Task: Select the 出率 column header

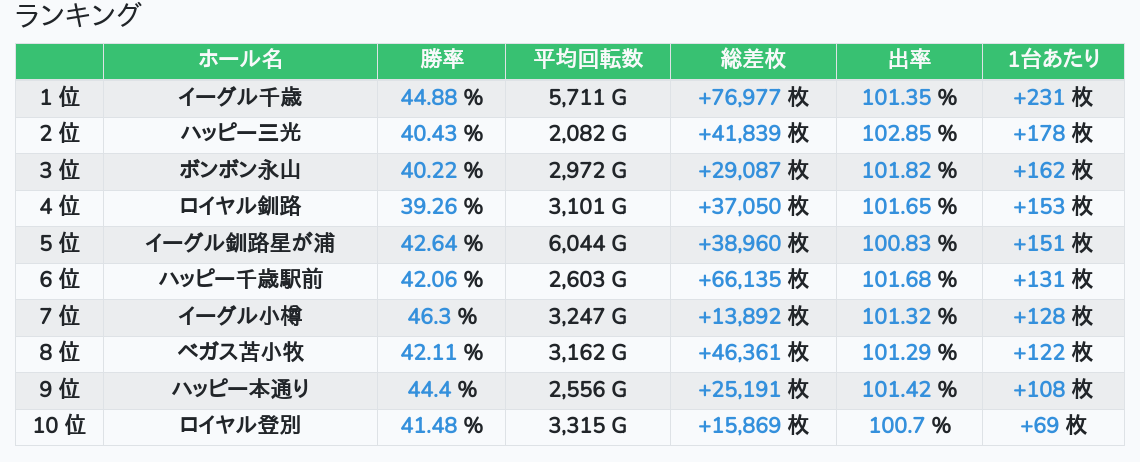Action: 909,60
